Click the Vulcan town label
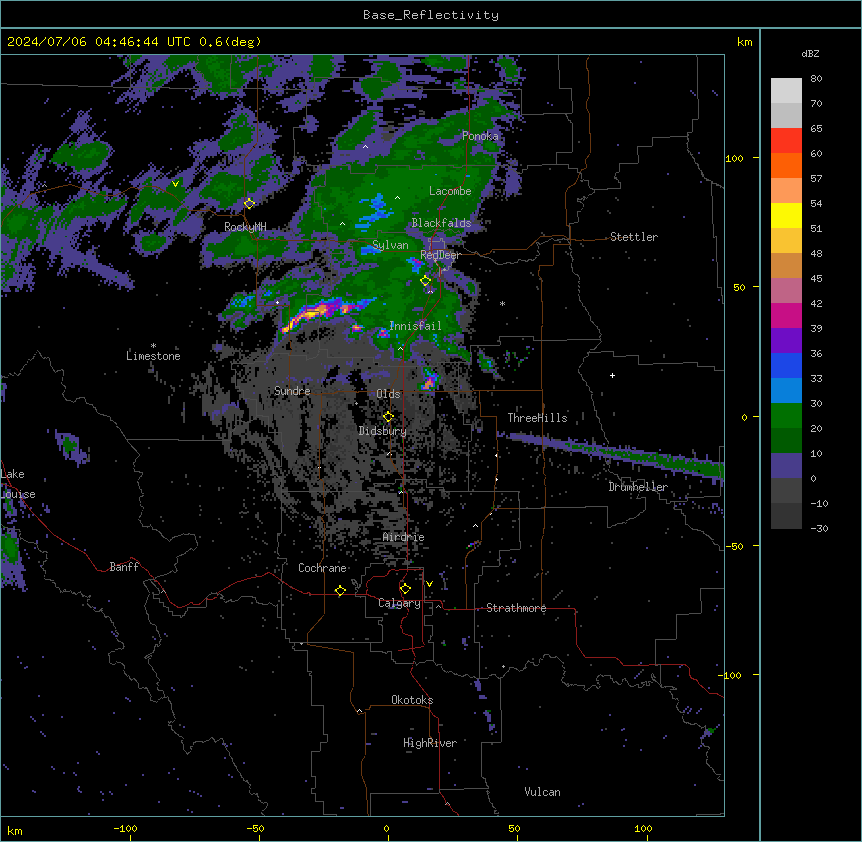The width and height of the screenshot is (862, 842). (542, 792)
